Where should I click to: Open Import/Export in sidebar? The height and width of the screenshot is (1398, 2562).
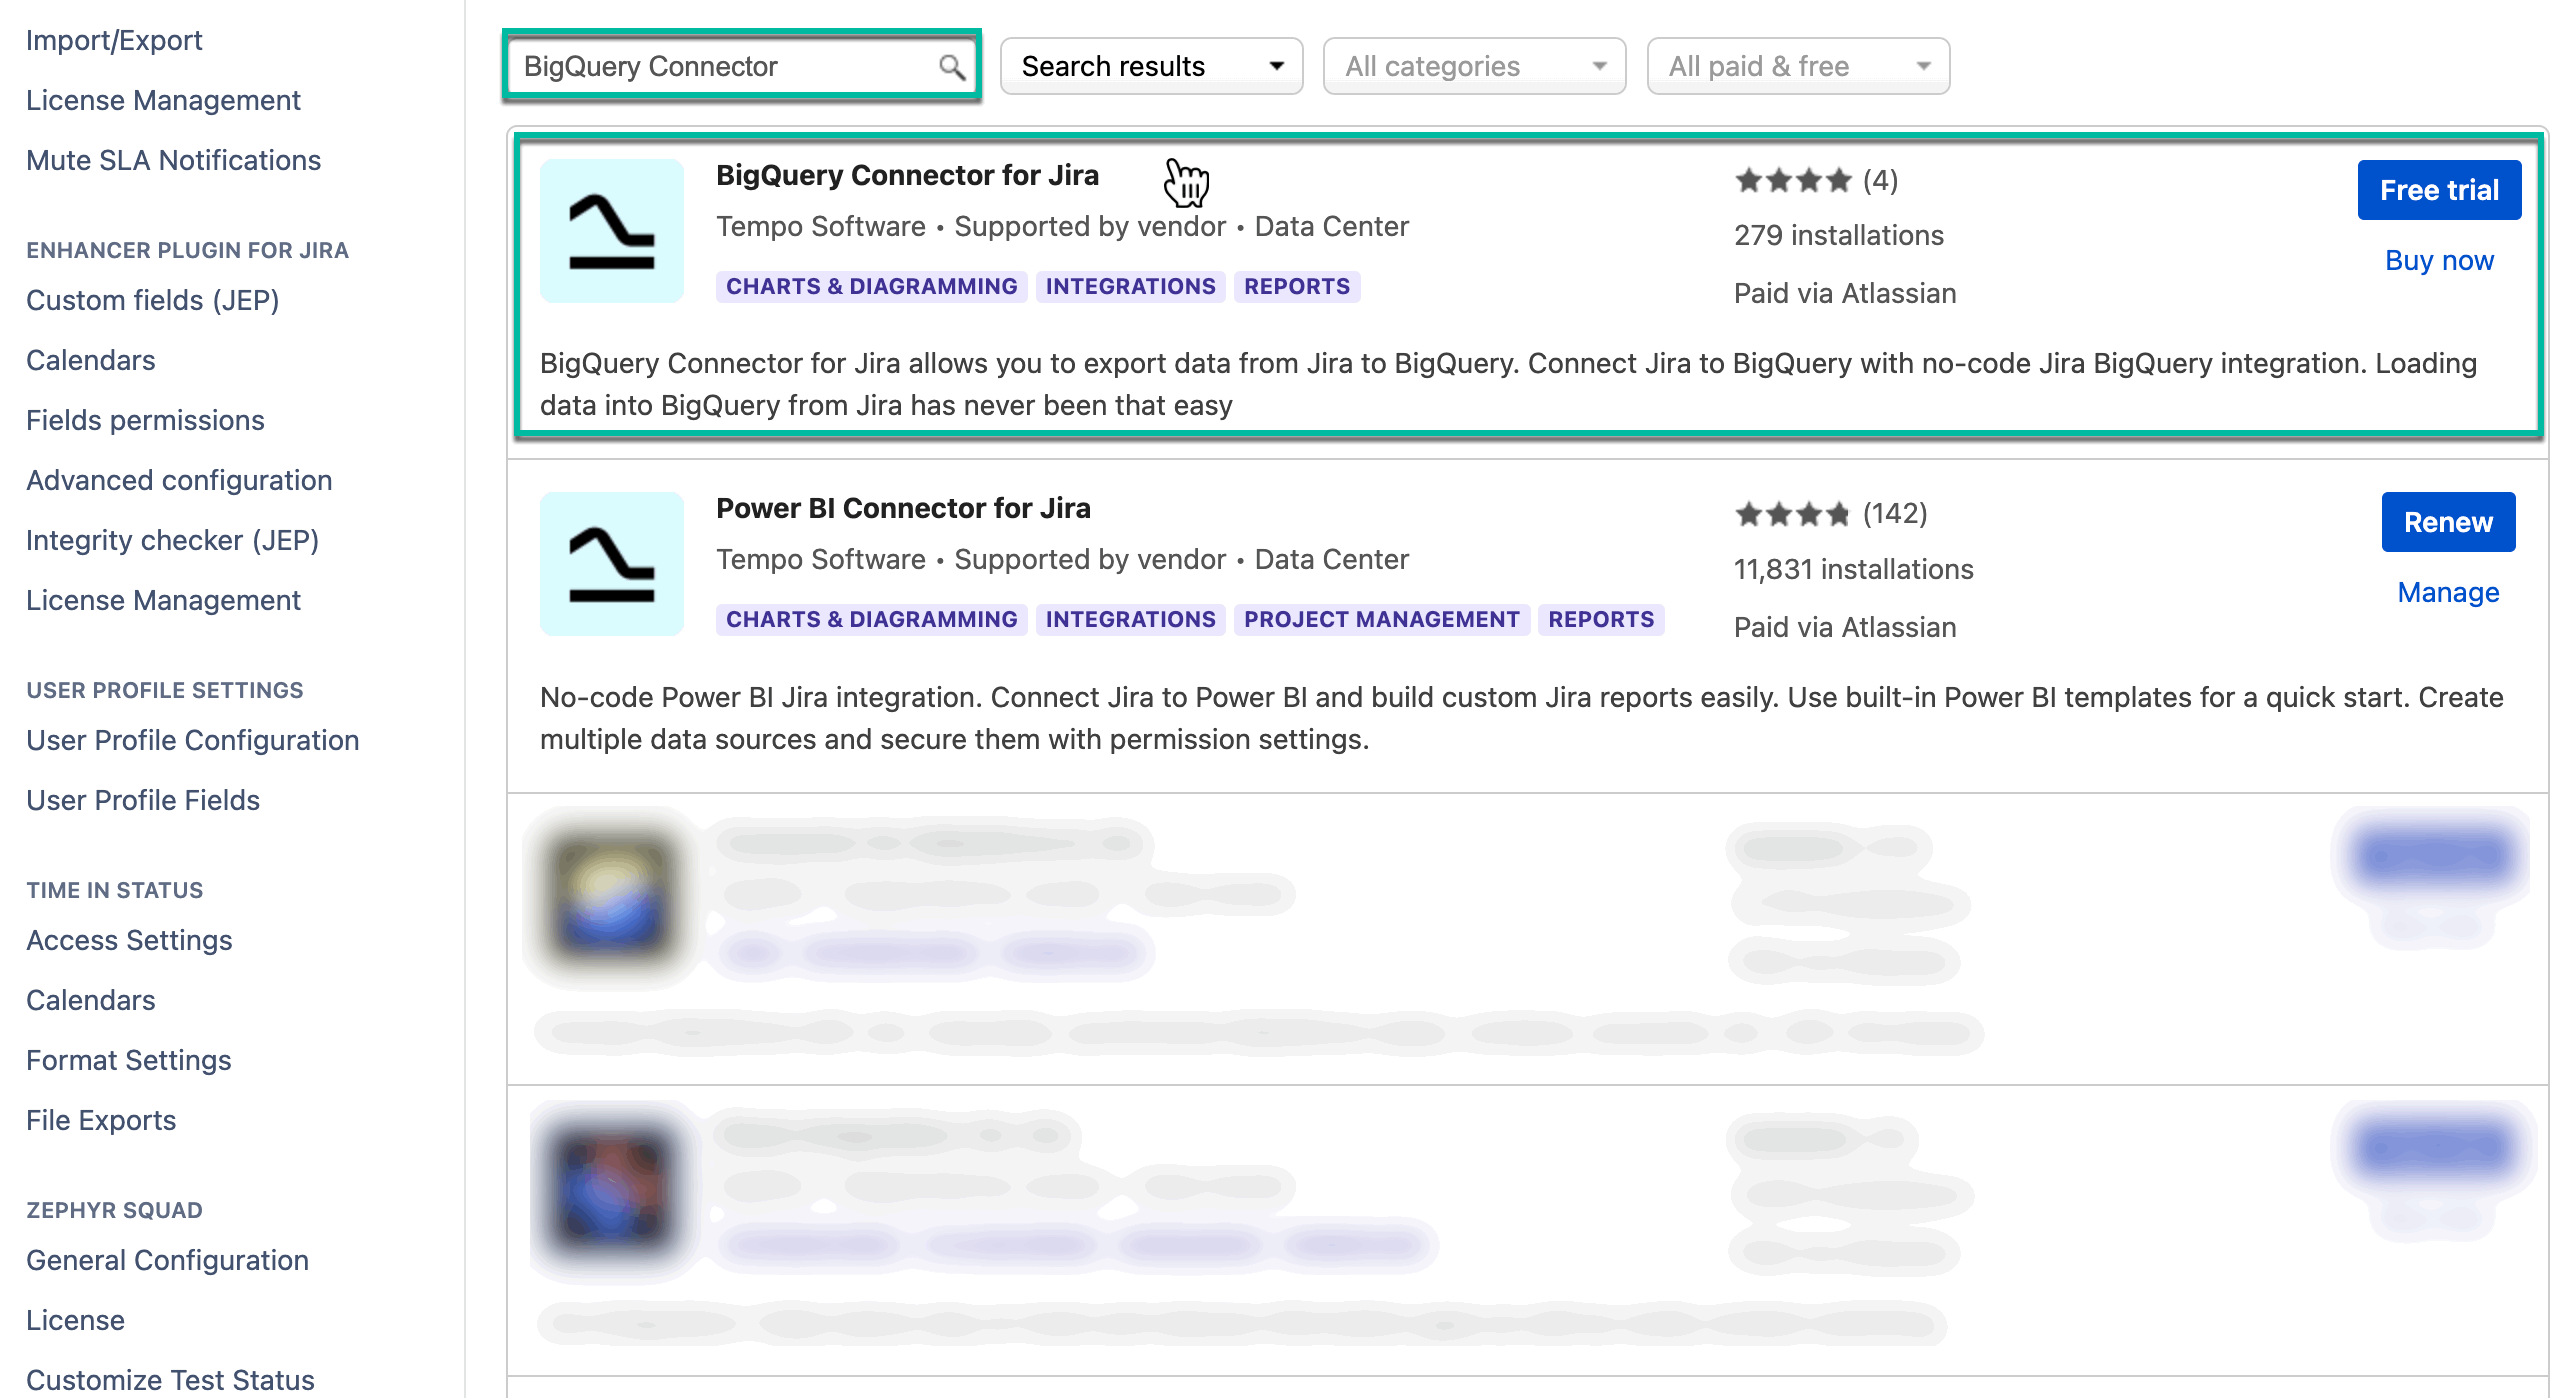coord(114,40)
